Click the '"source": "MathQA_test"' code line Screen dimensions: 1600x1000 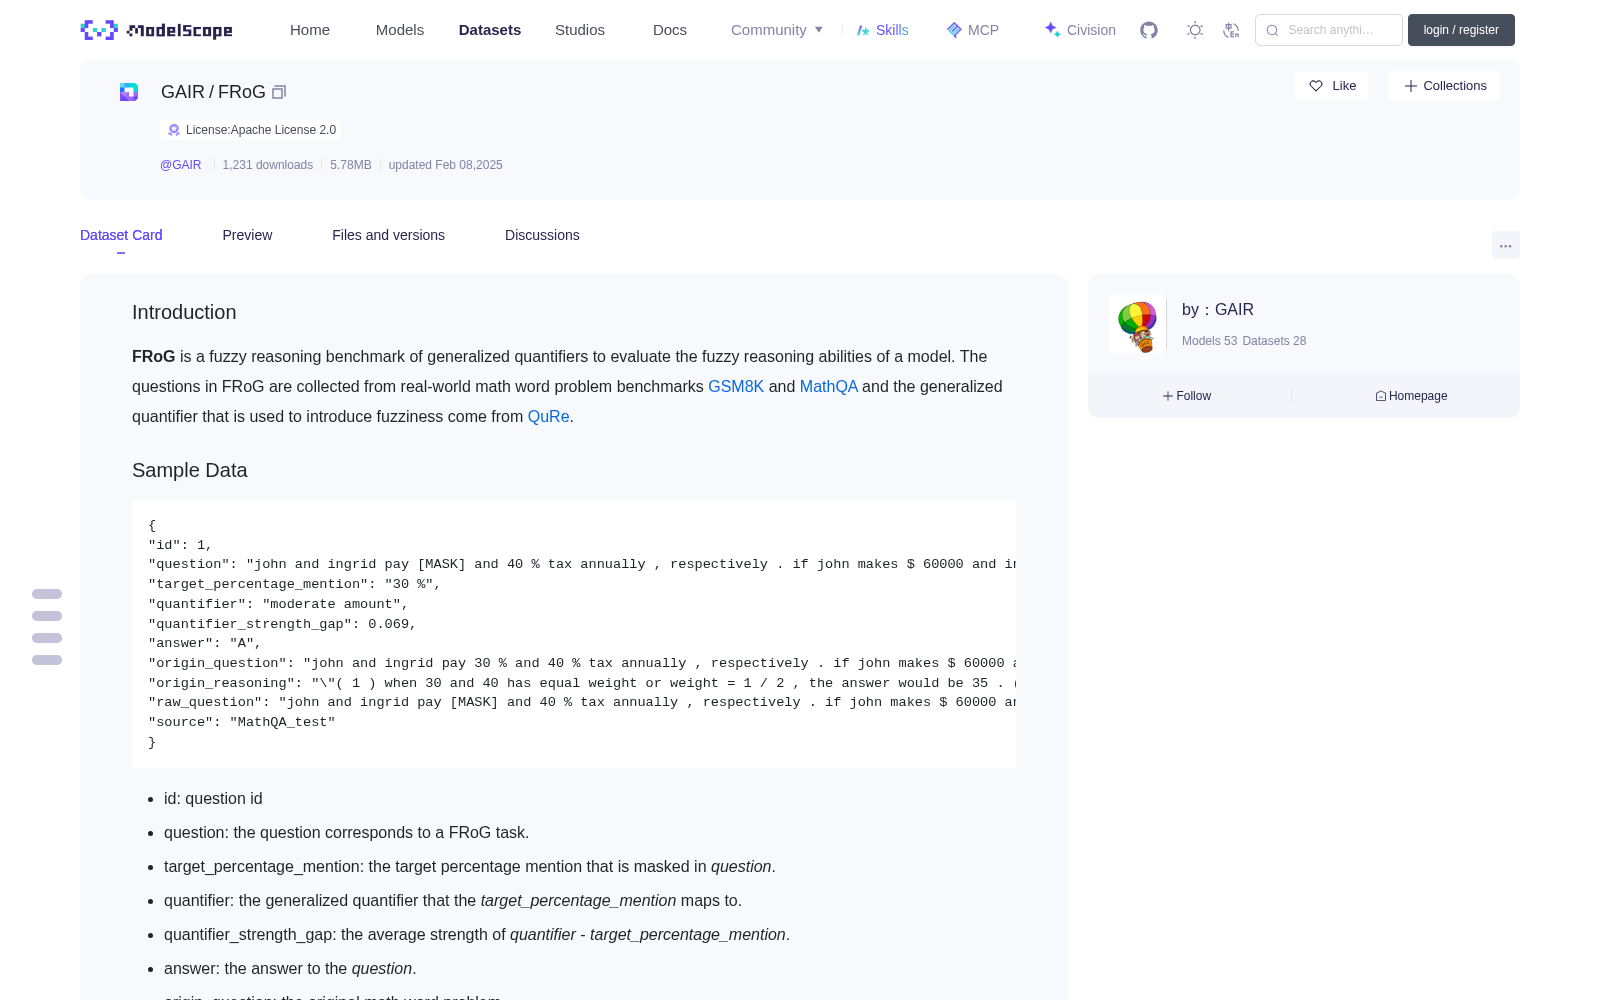coord(242,722)
